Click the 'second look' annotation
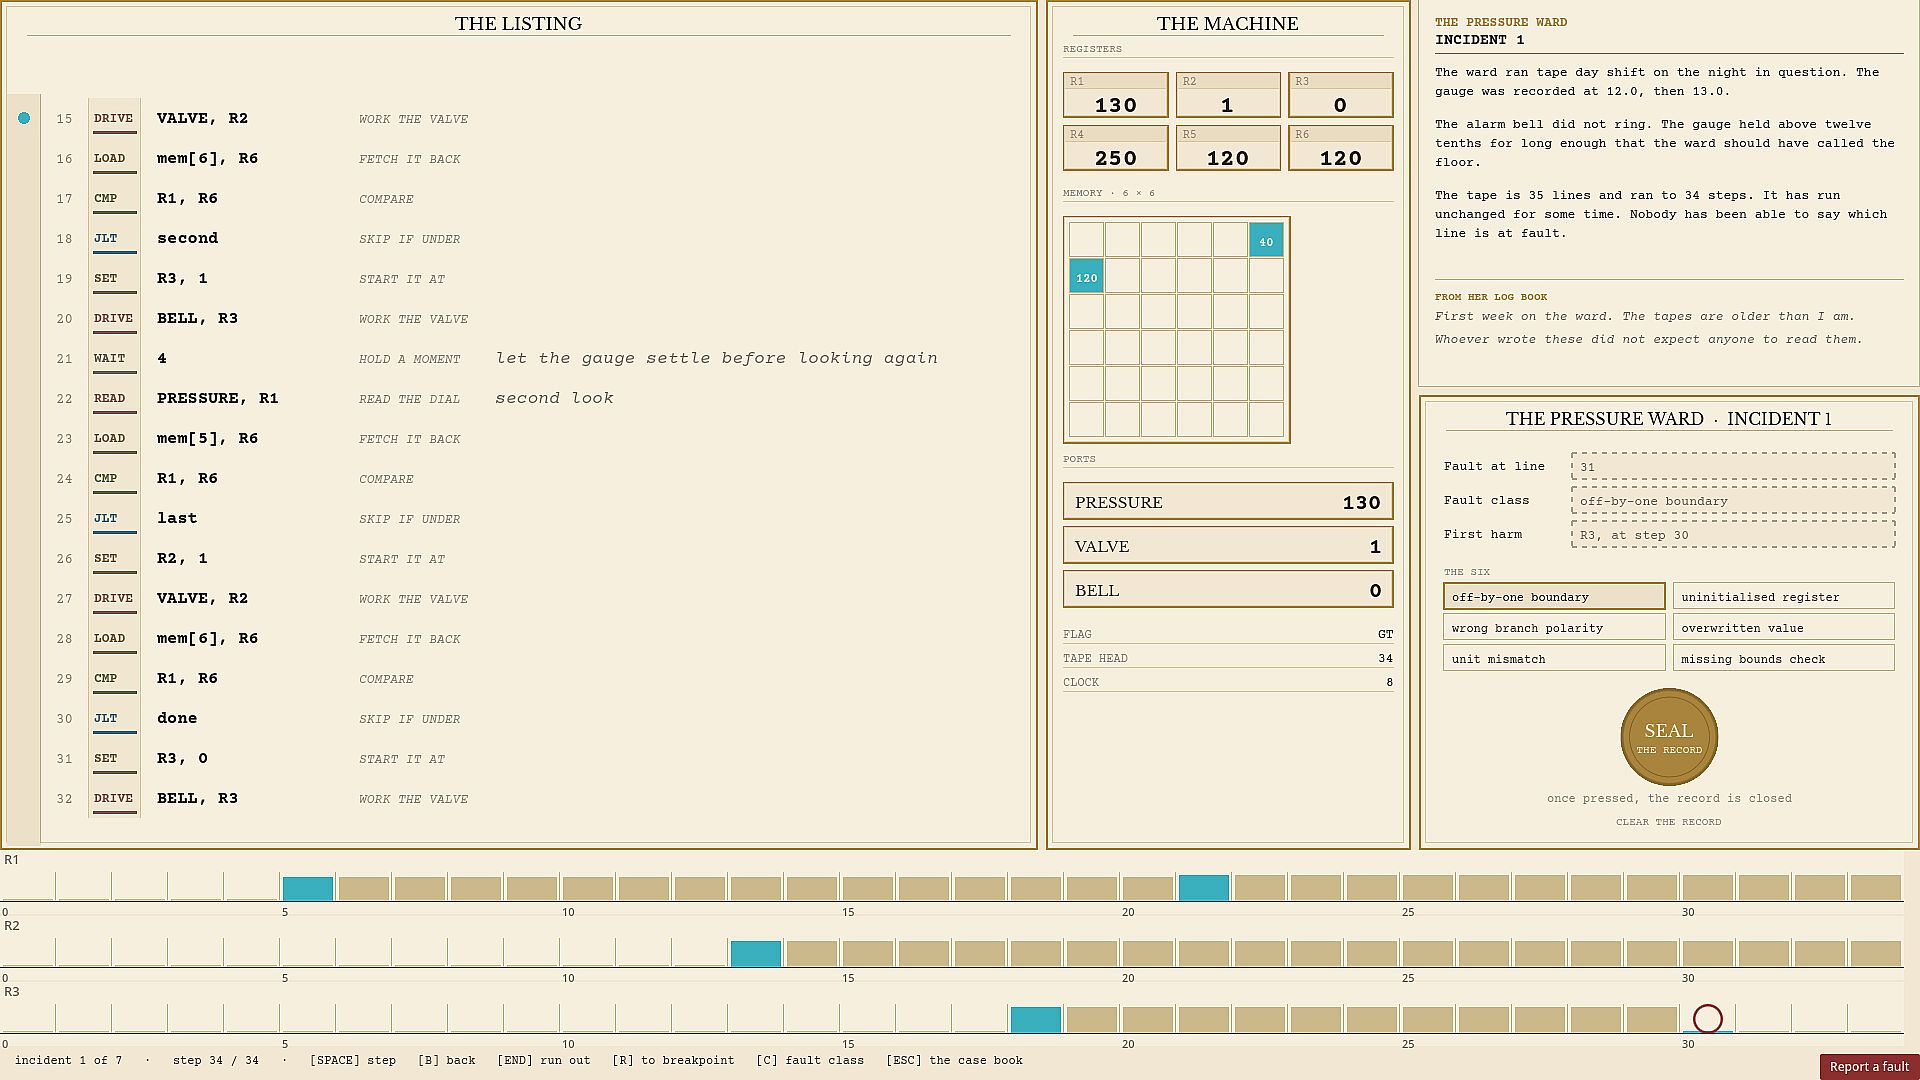This screenshot has height=1080, width=1920. coord(554,398)
